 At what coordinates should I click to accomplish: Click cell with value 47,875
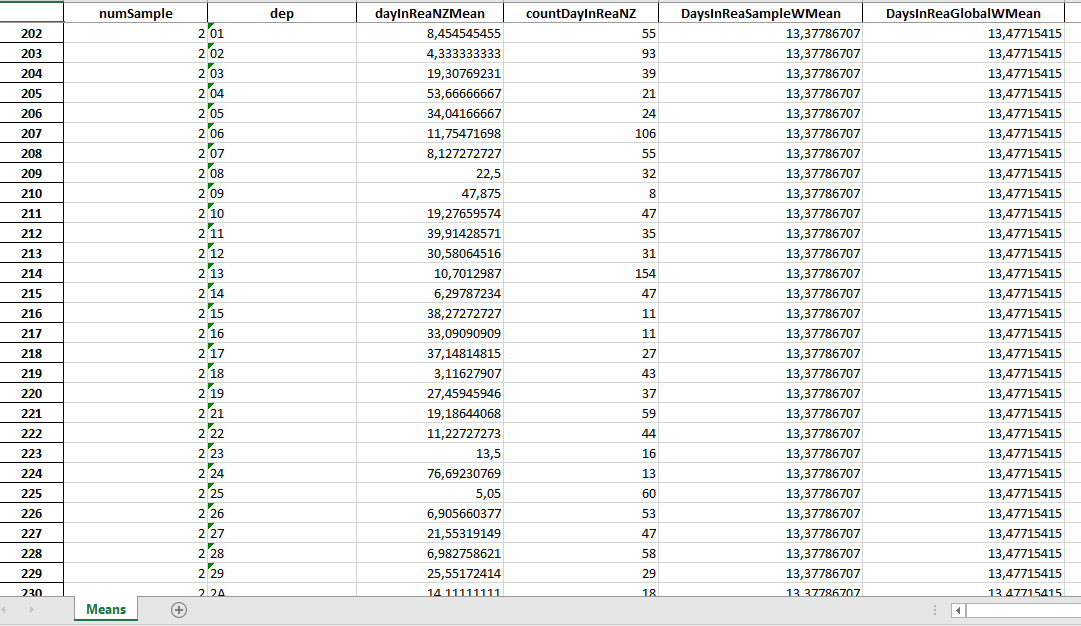(430, 194)
